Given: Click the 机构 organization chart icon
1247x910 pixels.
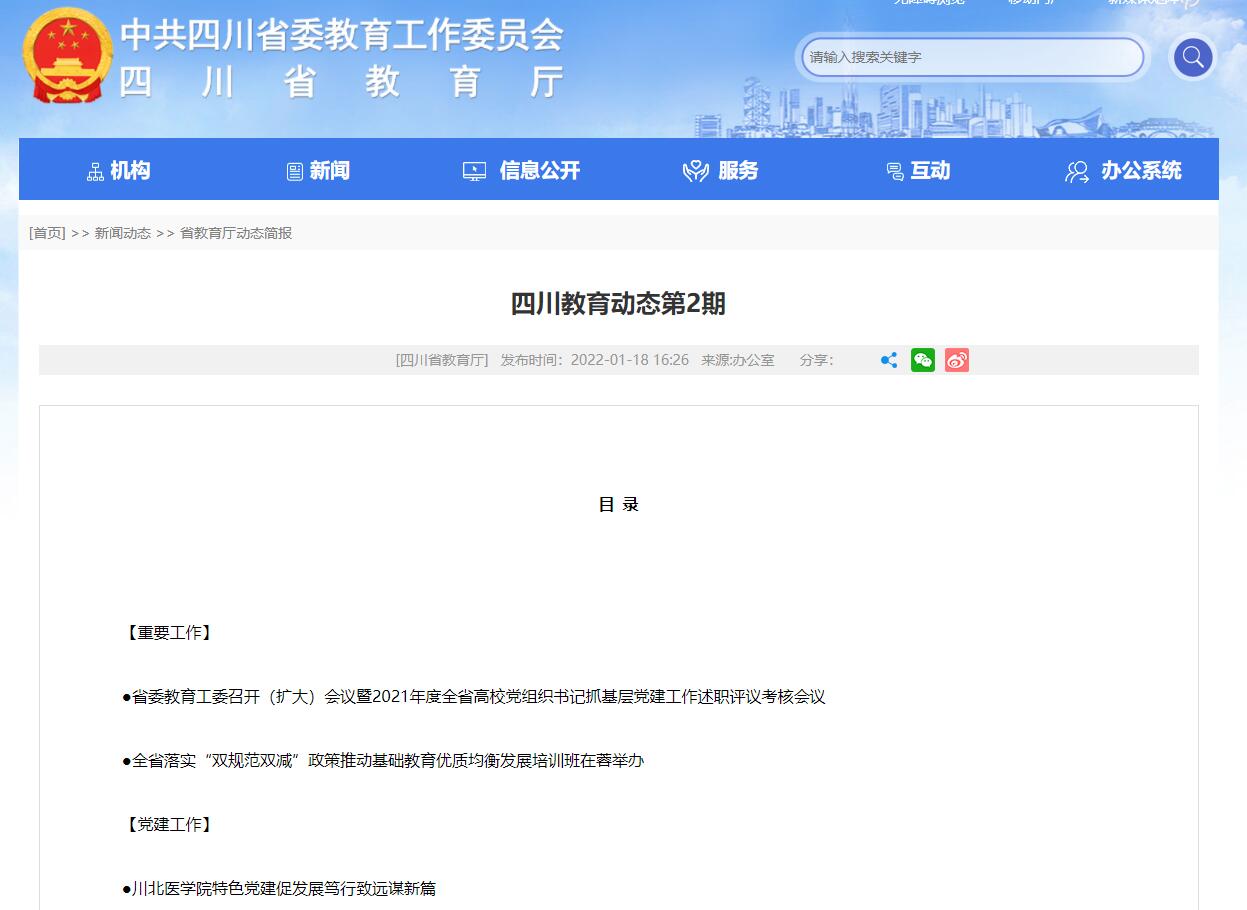Looking at the screenshot, I should coord(95,172).
